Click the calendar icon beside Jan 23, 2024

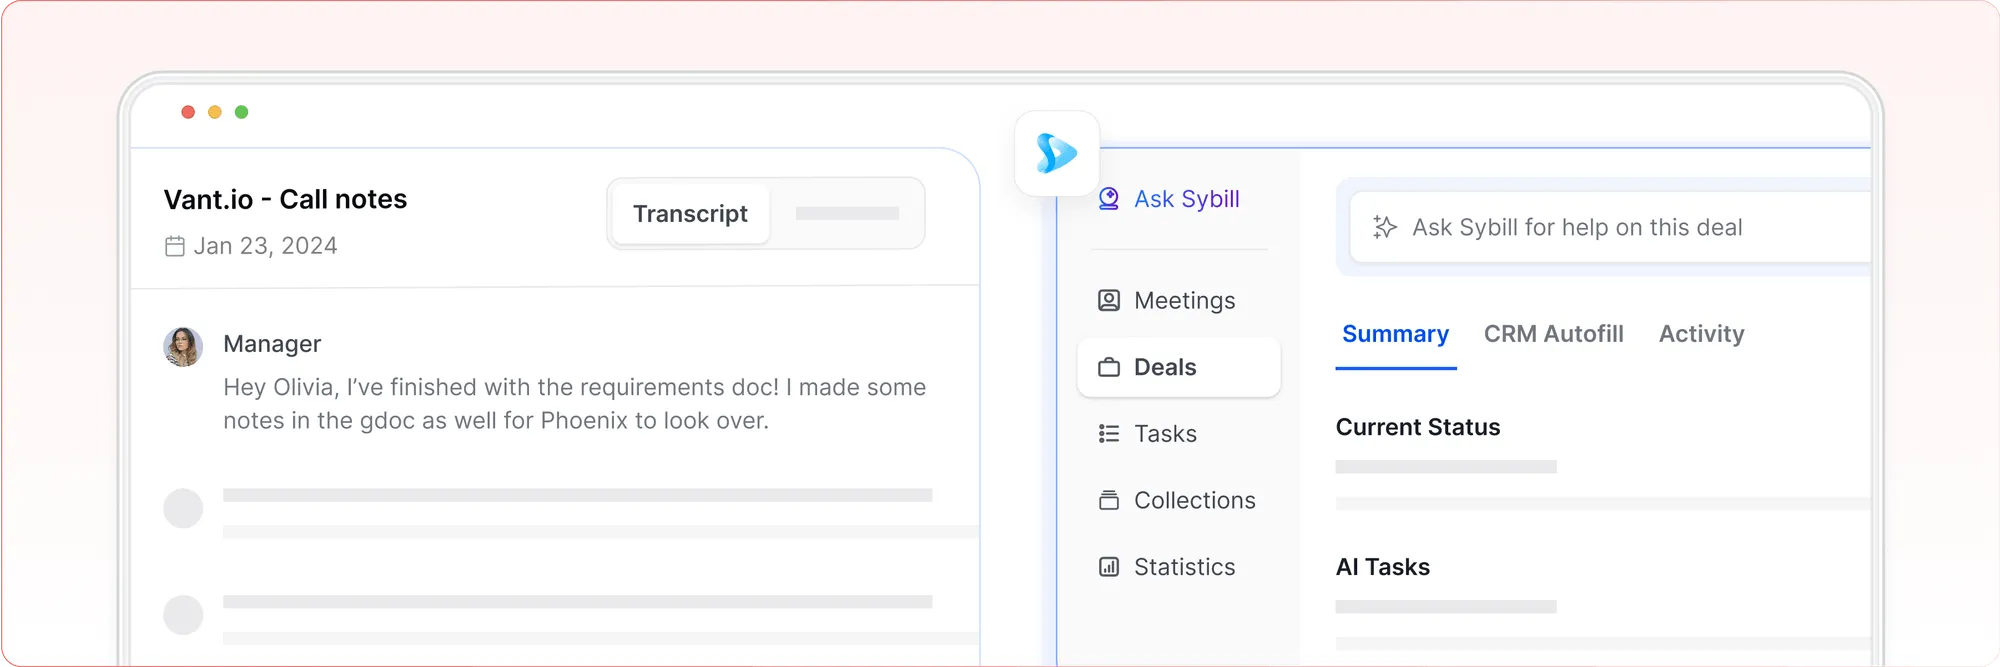pyautogui.click(x=175, y=246)
